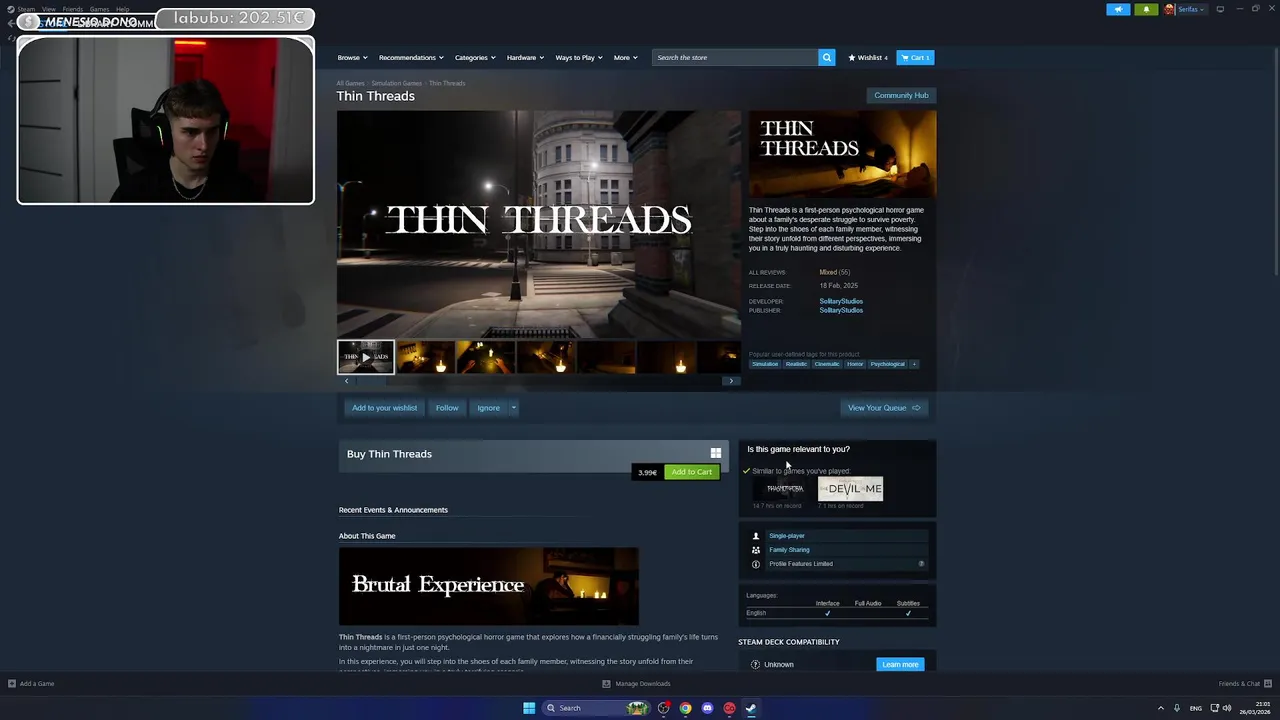1280x720 pixels.
Task: Ignore this game
Action: [x=488, y=407]
